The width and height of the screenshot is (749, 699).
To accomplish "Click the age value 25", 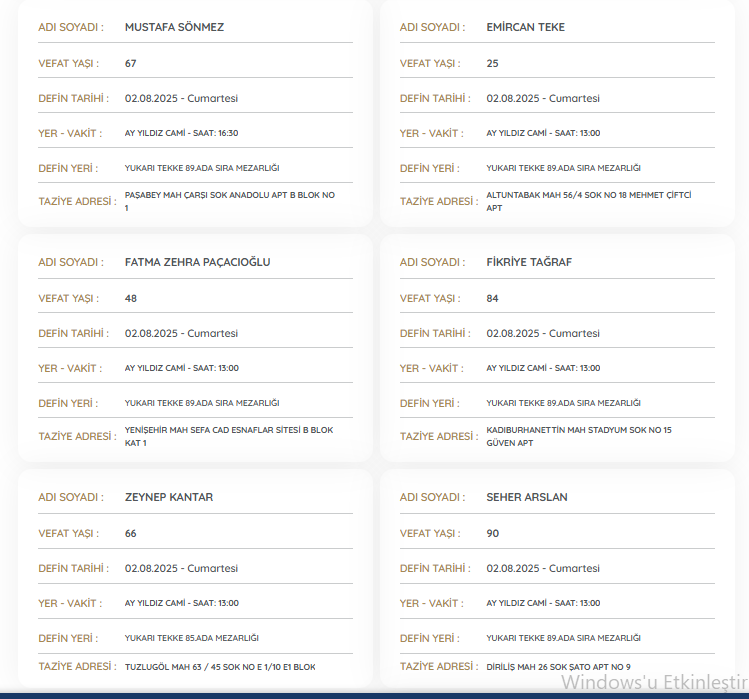I will tap(492, 63).
